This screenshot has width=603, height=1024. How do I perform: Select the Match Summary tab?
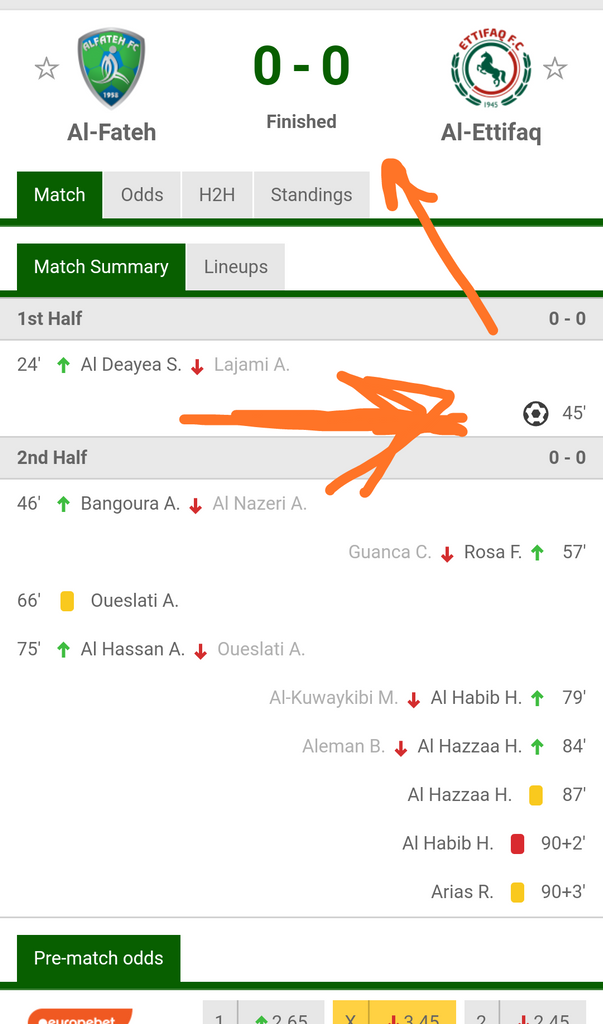coord(101,267)
